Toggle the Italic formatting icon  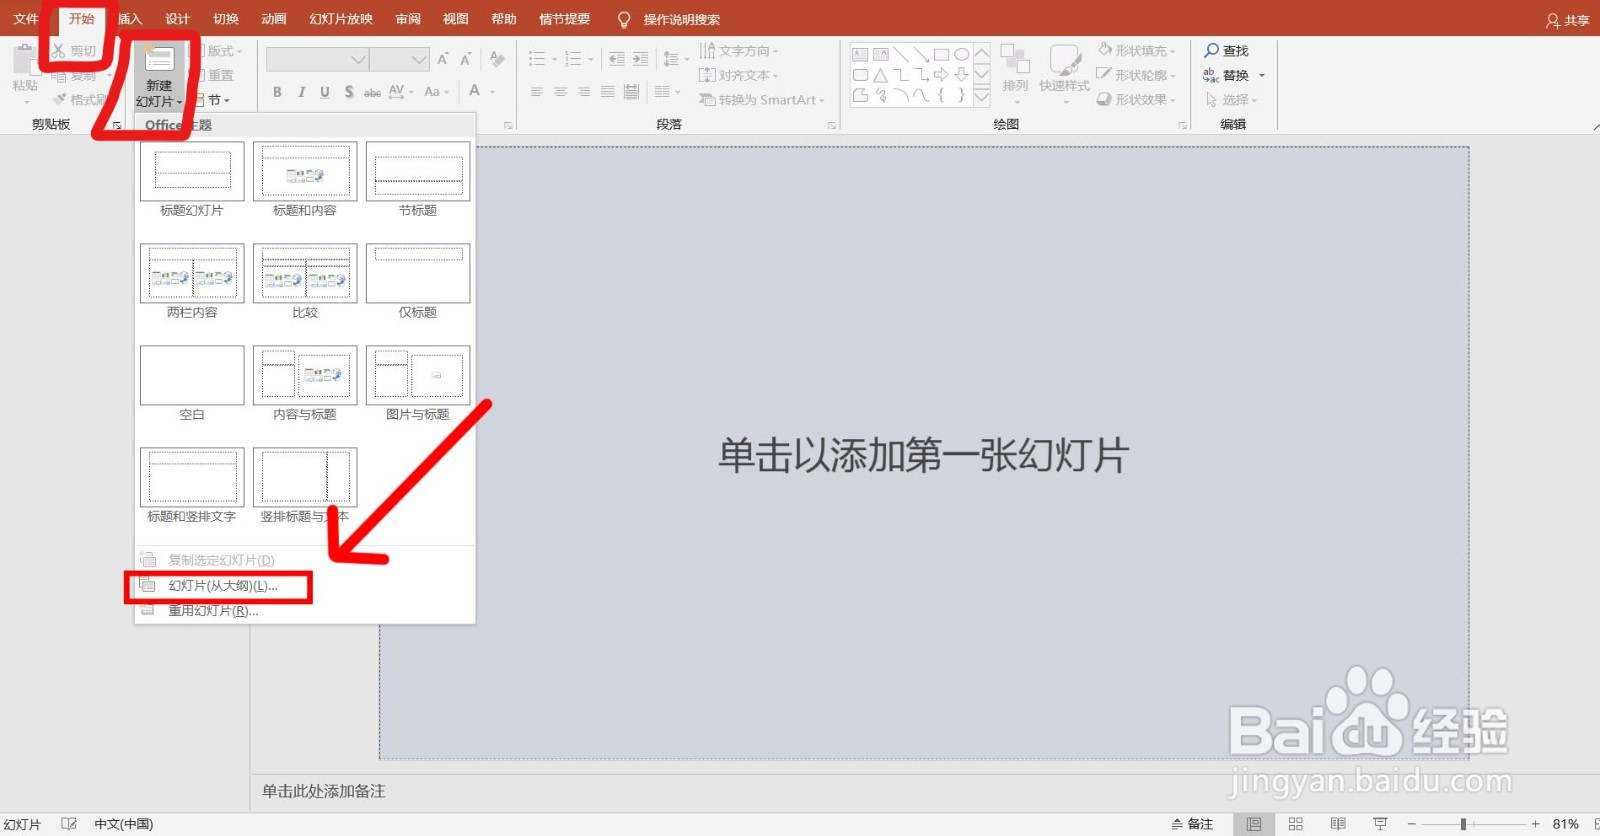301,92
